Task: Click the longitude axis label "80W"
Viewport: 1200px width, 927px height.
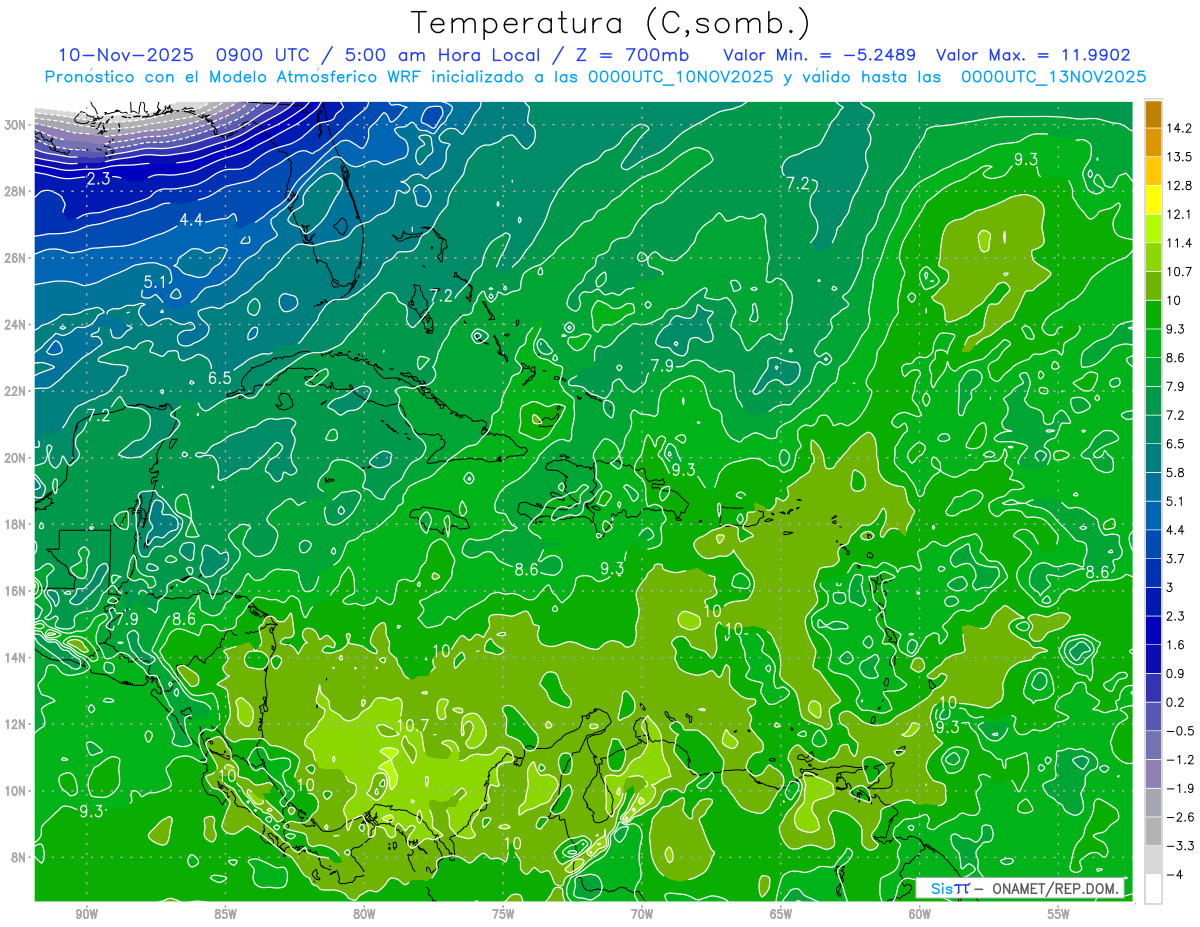Action: pyautogui.click(x=364, y=914)
